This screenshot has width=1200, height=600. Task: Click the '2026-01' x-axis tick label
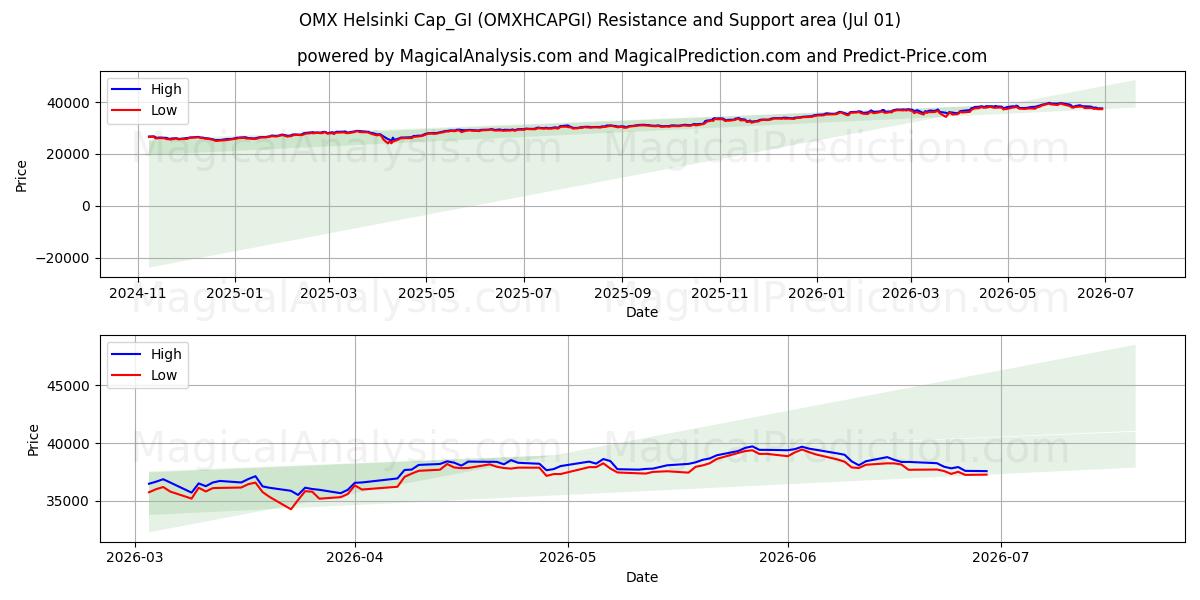point(817,295)
